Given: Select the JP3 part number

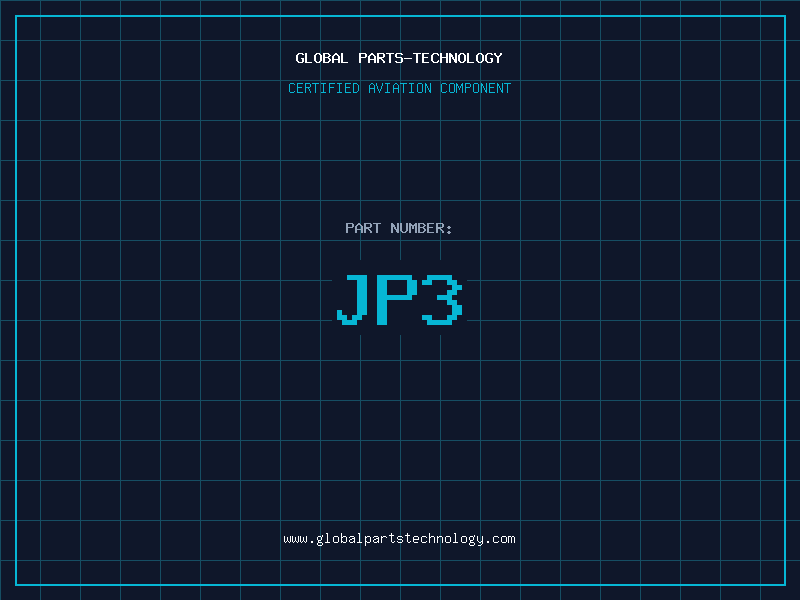Looking at the screenshot, I should click(x=399, y=299).
